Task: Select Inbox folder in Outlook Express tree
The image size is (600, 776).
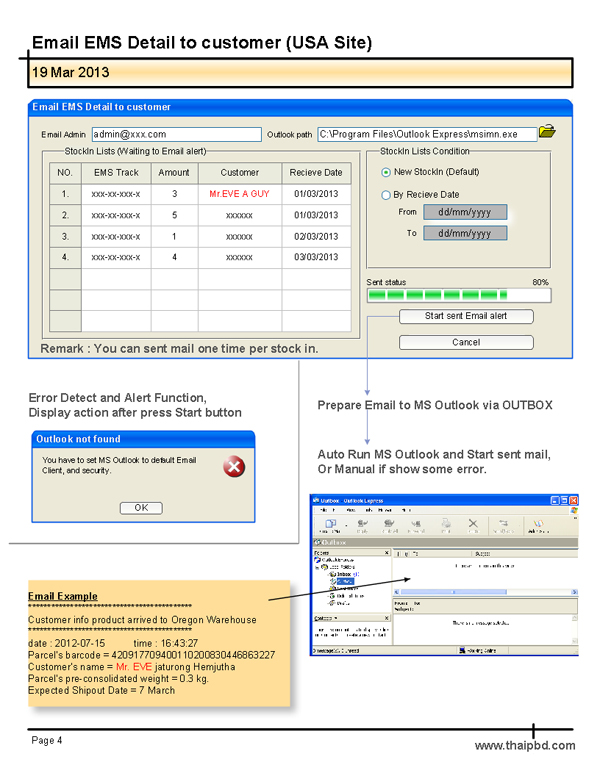Action: coord(345,574)
